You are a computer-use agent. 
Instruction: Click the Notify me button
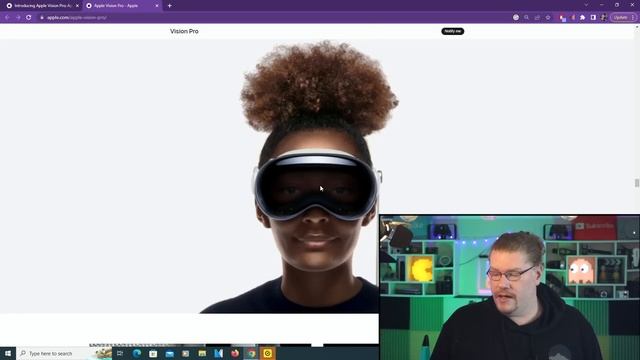pyautogui.click(x=452, y=31)
